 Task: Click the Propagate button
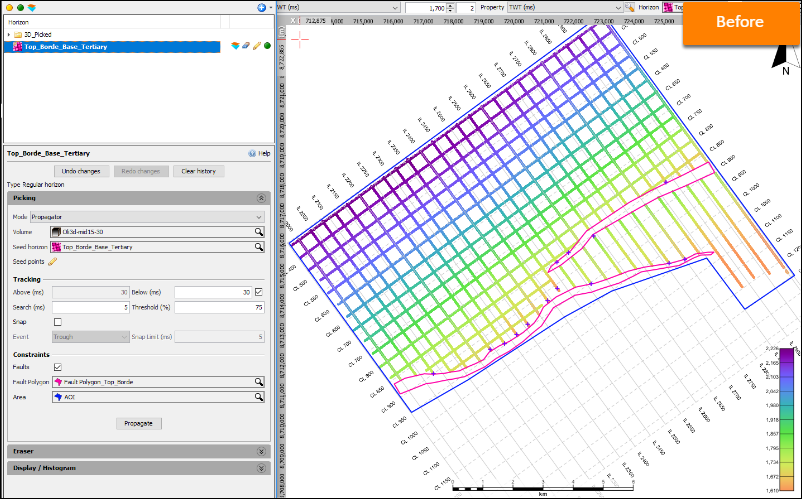point(139,423)
